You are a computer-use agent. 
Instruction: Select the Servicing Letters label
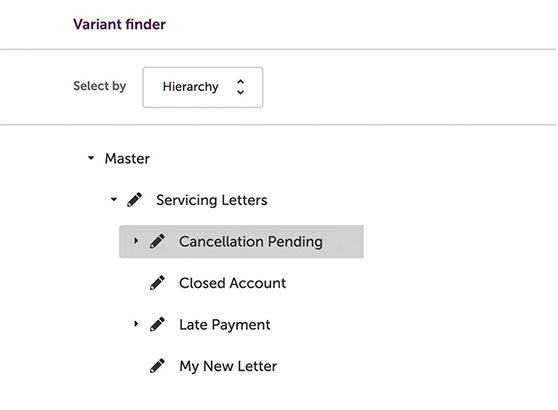tap(212, 200)
